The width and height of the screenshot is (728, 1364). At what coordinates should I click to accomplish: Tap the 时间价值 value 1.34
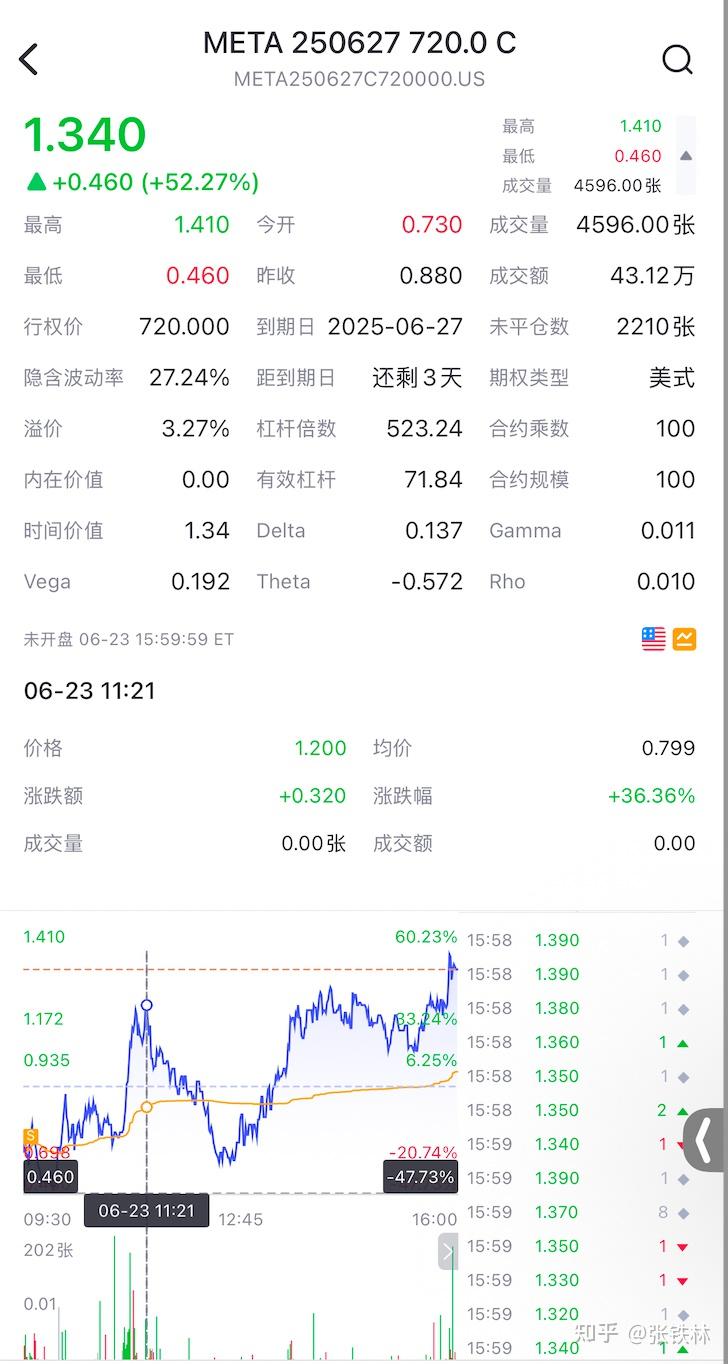[x=207, y=531]
